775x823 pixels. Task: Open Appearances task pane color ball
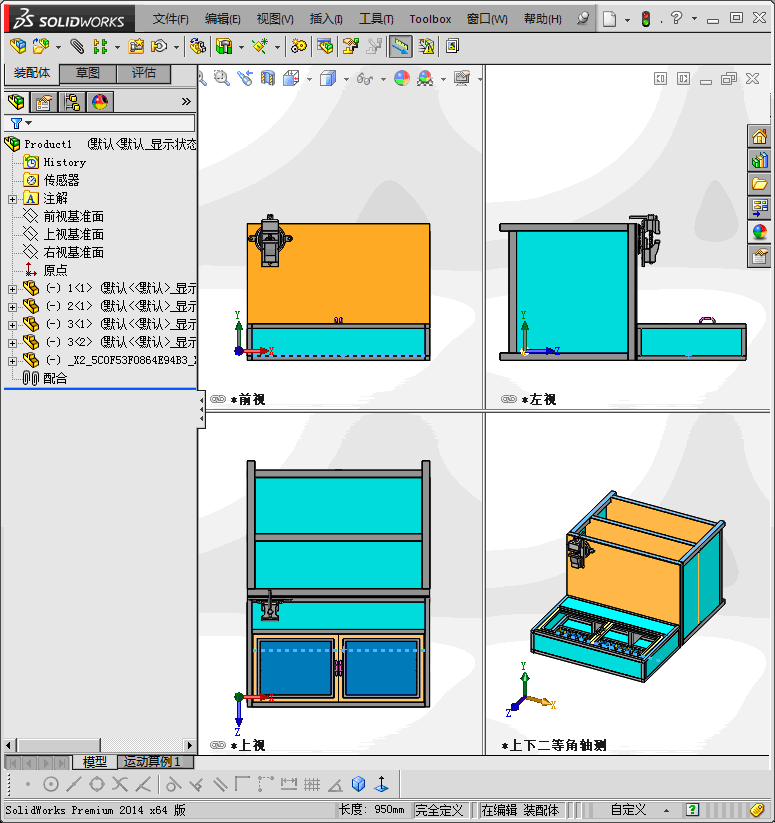pos(759,231)
